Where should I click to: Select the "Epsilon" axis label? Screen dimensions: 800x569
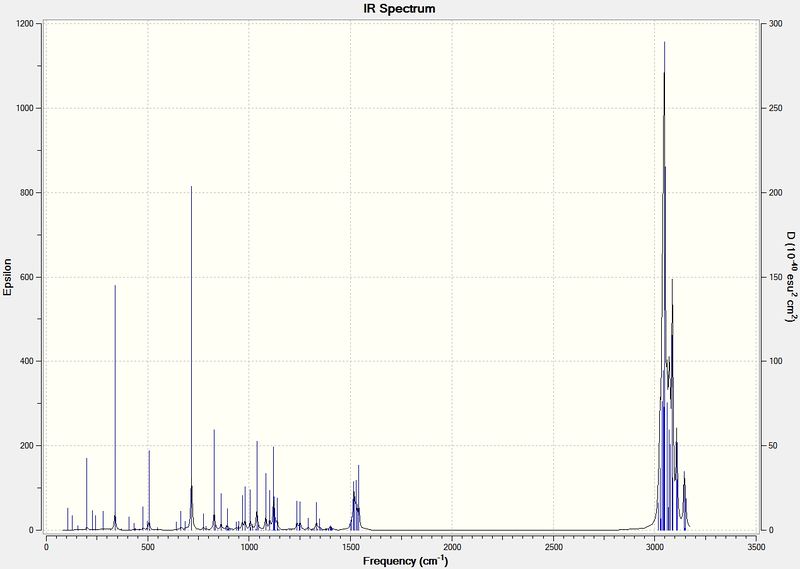(x=8, y=277)
